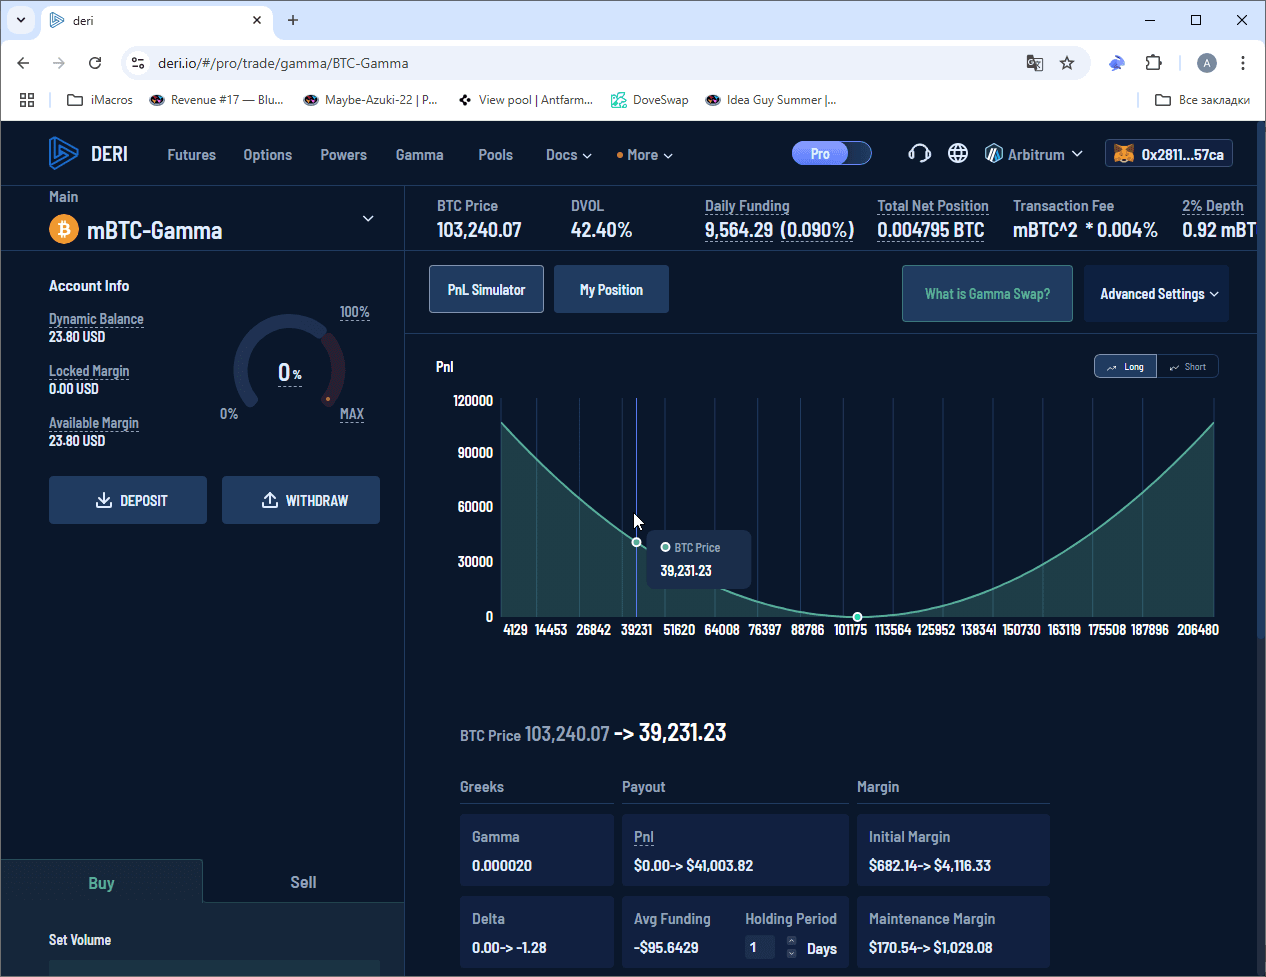Open the Revenue #17 bookmark
1266x977 pixels.
tap(217, 100)
